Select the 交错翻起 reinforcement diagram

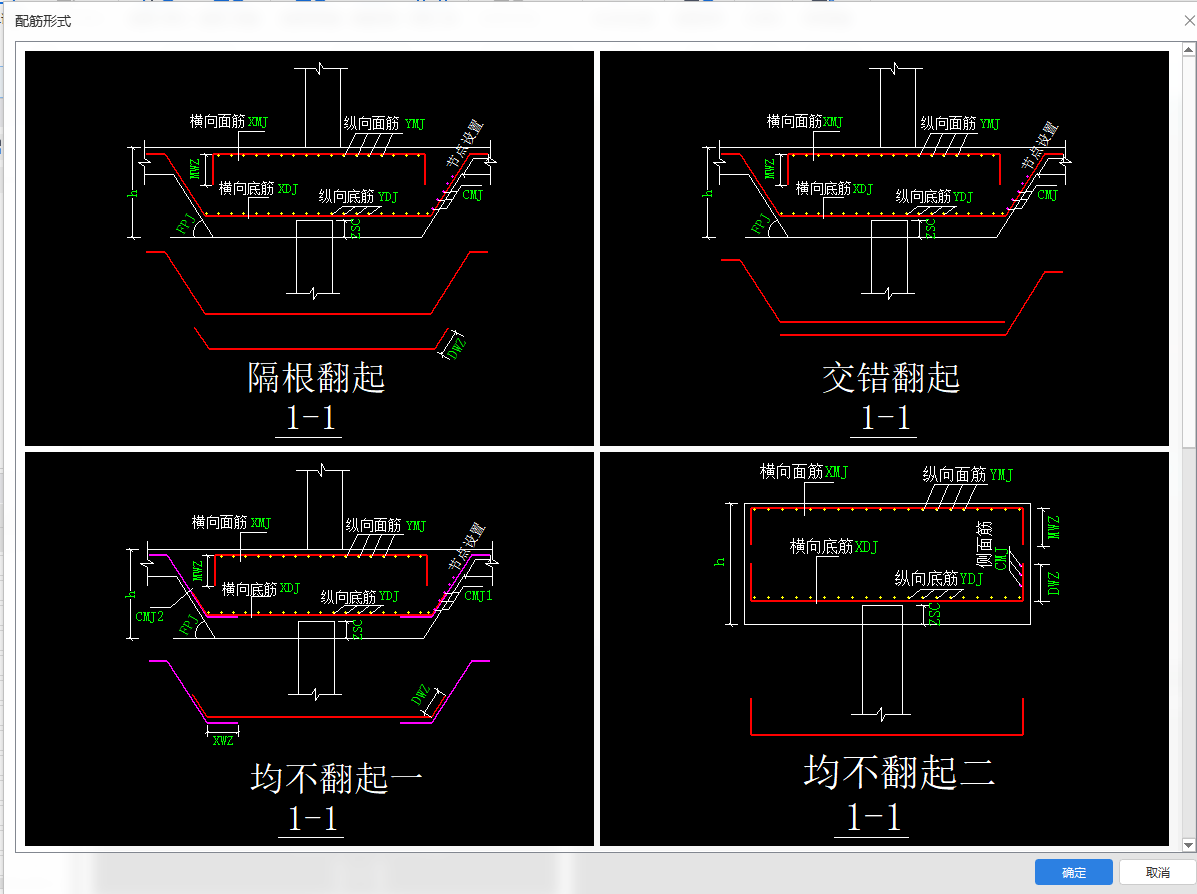pos(884,248)
